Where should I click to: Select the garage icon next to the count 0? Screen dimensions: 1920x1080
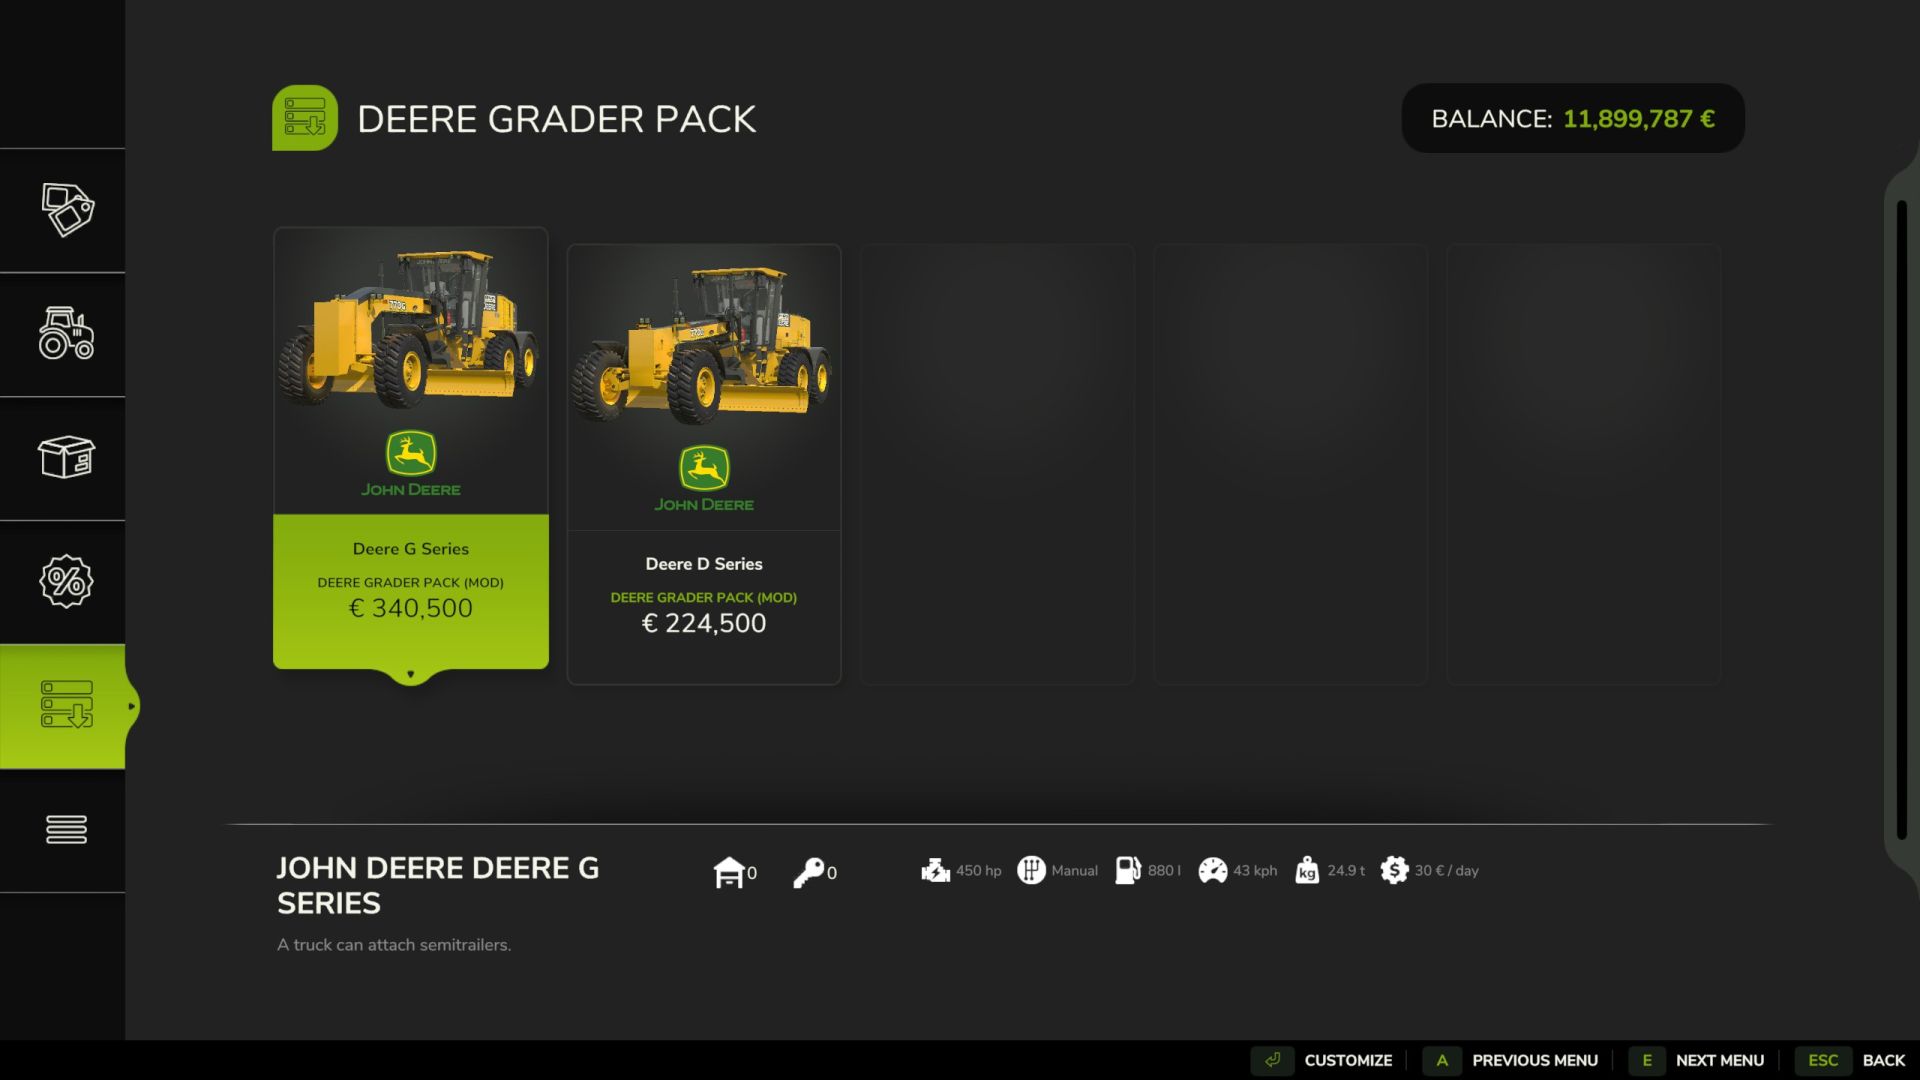click(731, 870)
